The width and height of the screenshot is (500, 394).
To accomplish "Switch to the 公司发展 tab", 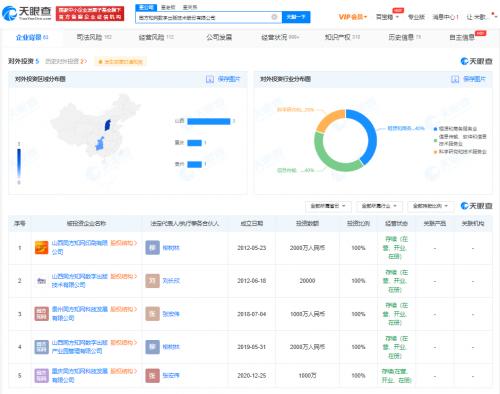I will pyautogui.click(x=219, y=37).
